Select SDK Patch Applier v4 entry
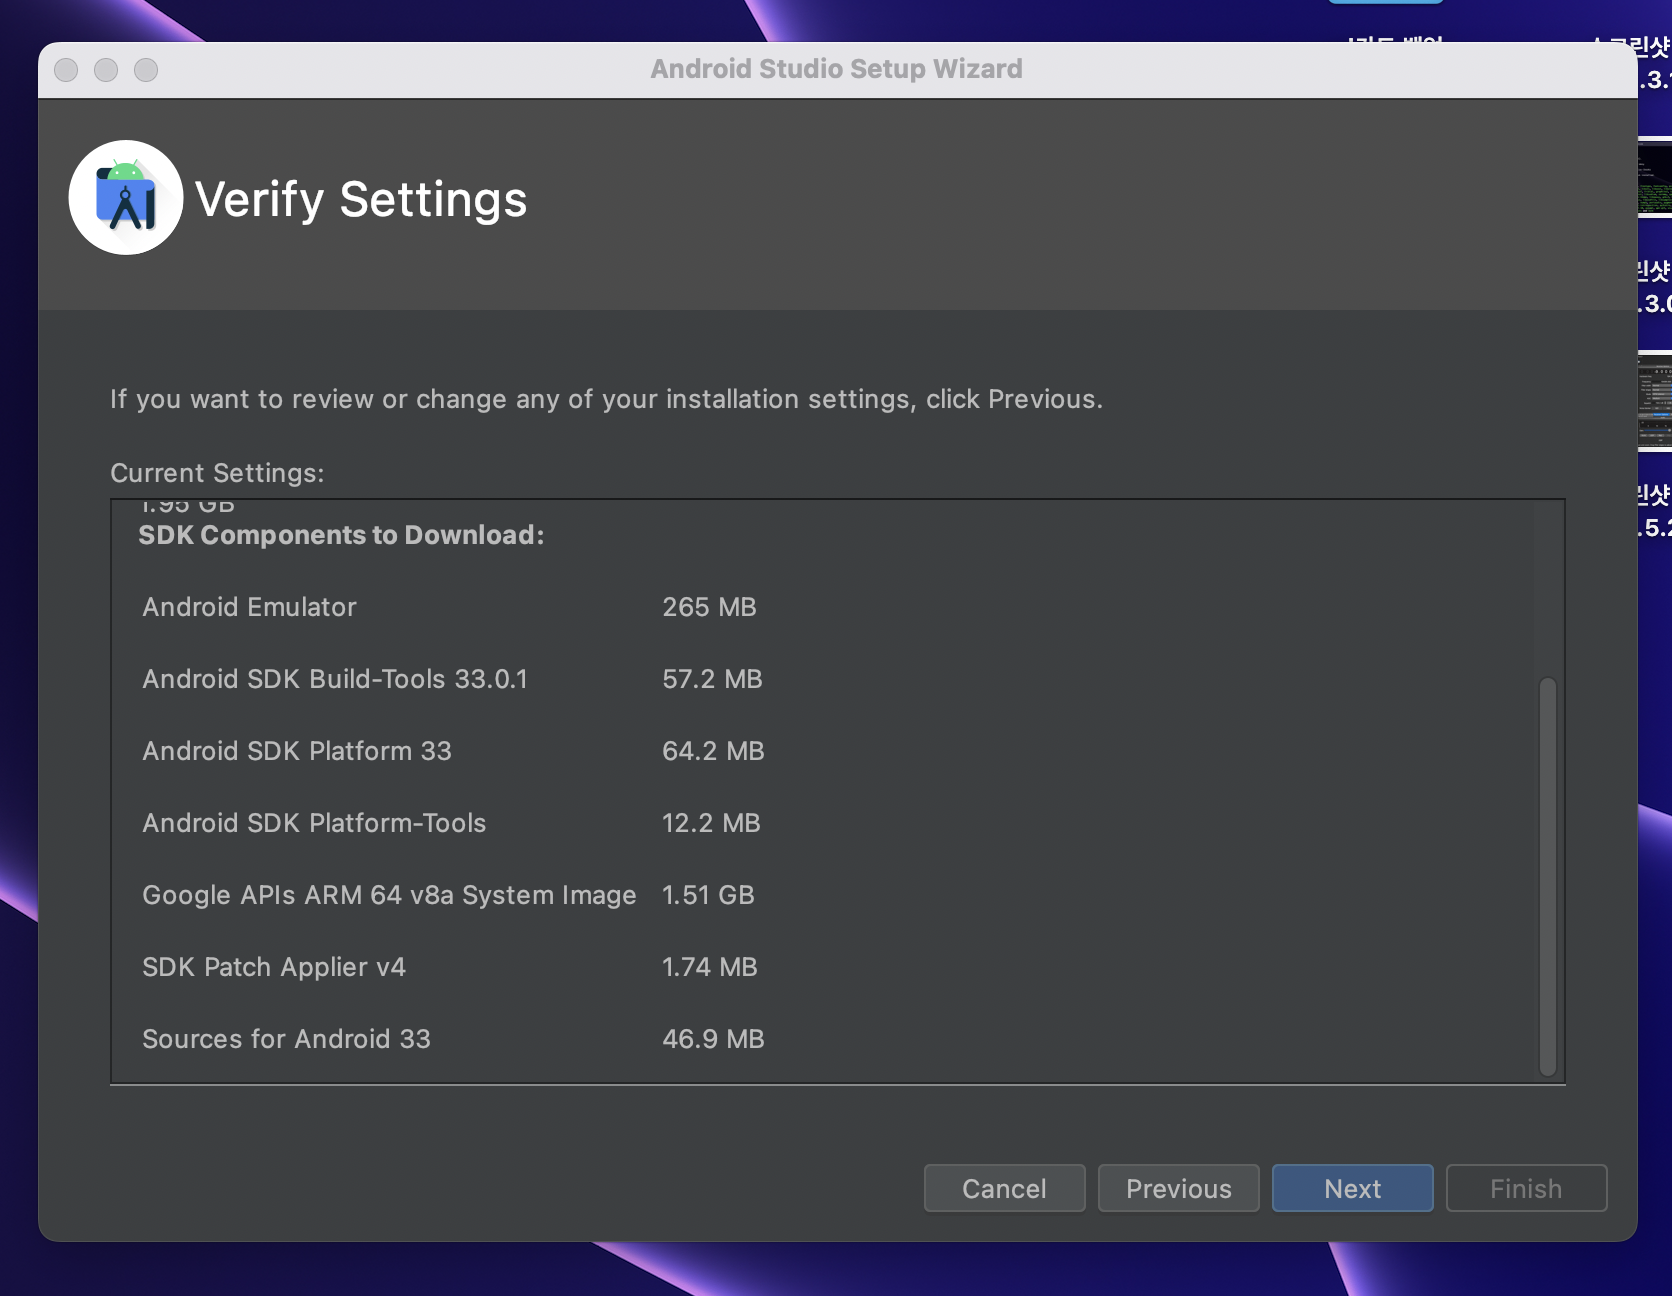Image resolution: width=1672 pixels, height=1296 pixels. tap(274, 967)
